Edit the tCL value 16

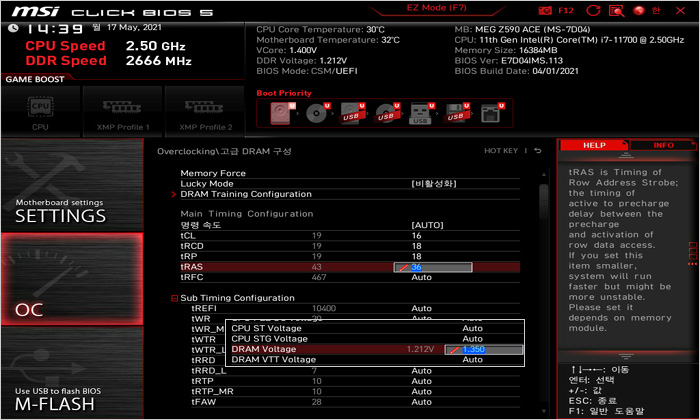click(x=417, y=236)
